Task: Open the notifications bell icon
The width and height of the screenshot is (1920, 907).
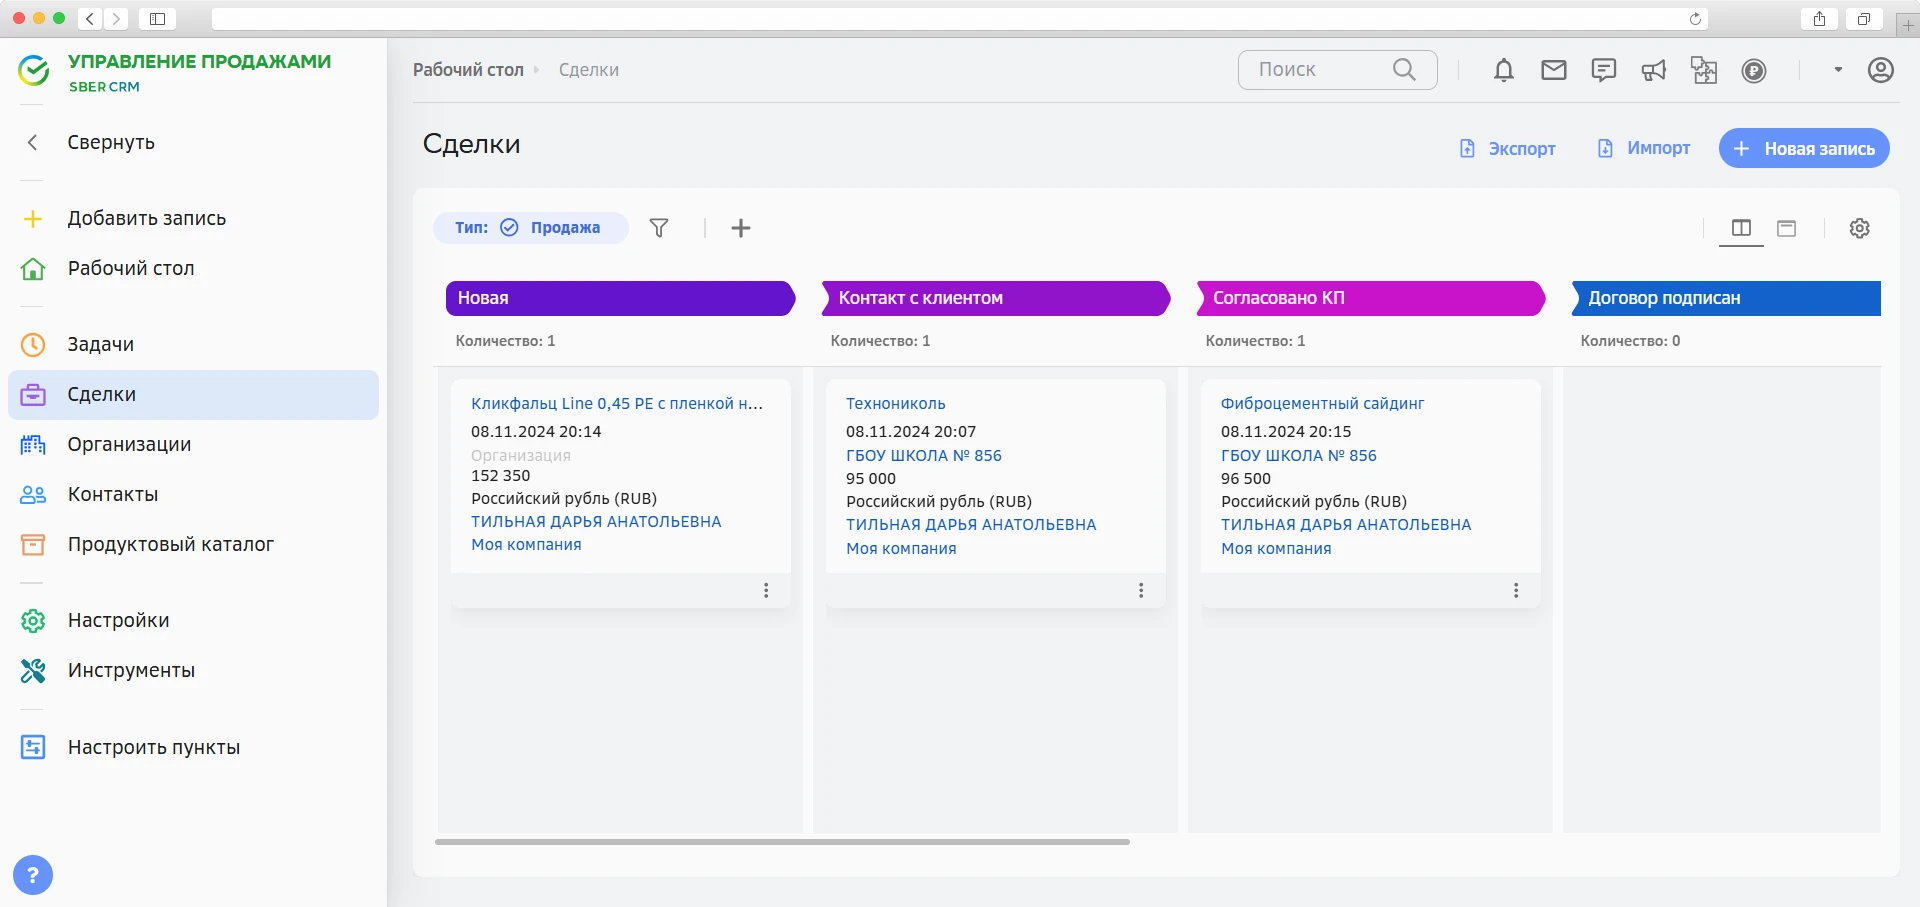Action: pos(1503,70)
